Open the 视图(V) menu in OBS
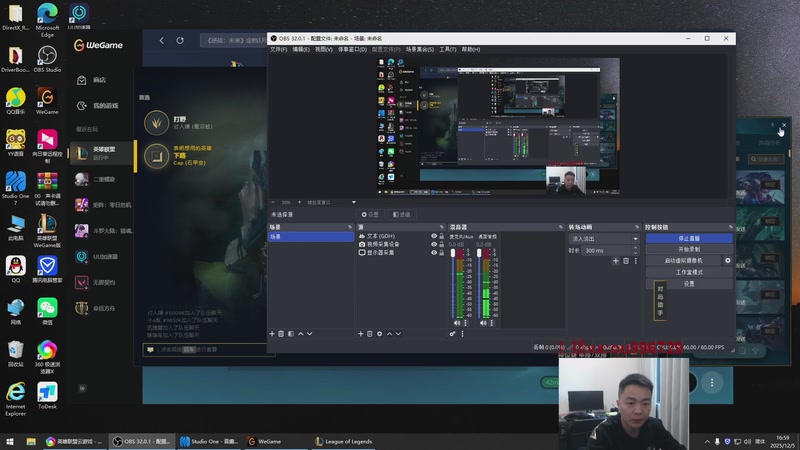 coord(324,49)
